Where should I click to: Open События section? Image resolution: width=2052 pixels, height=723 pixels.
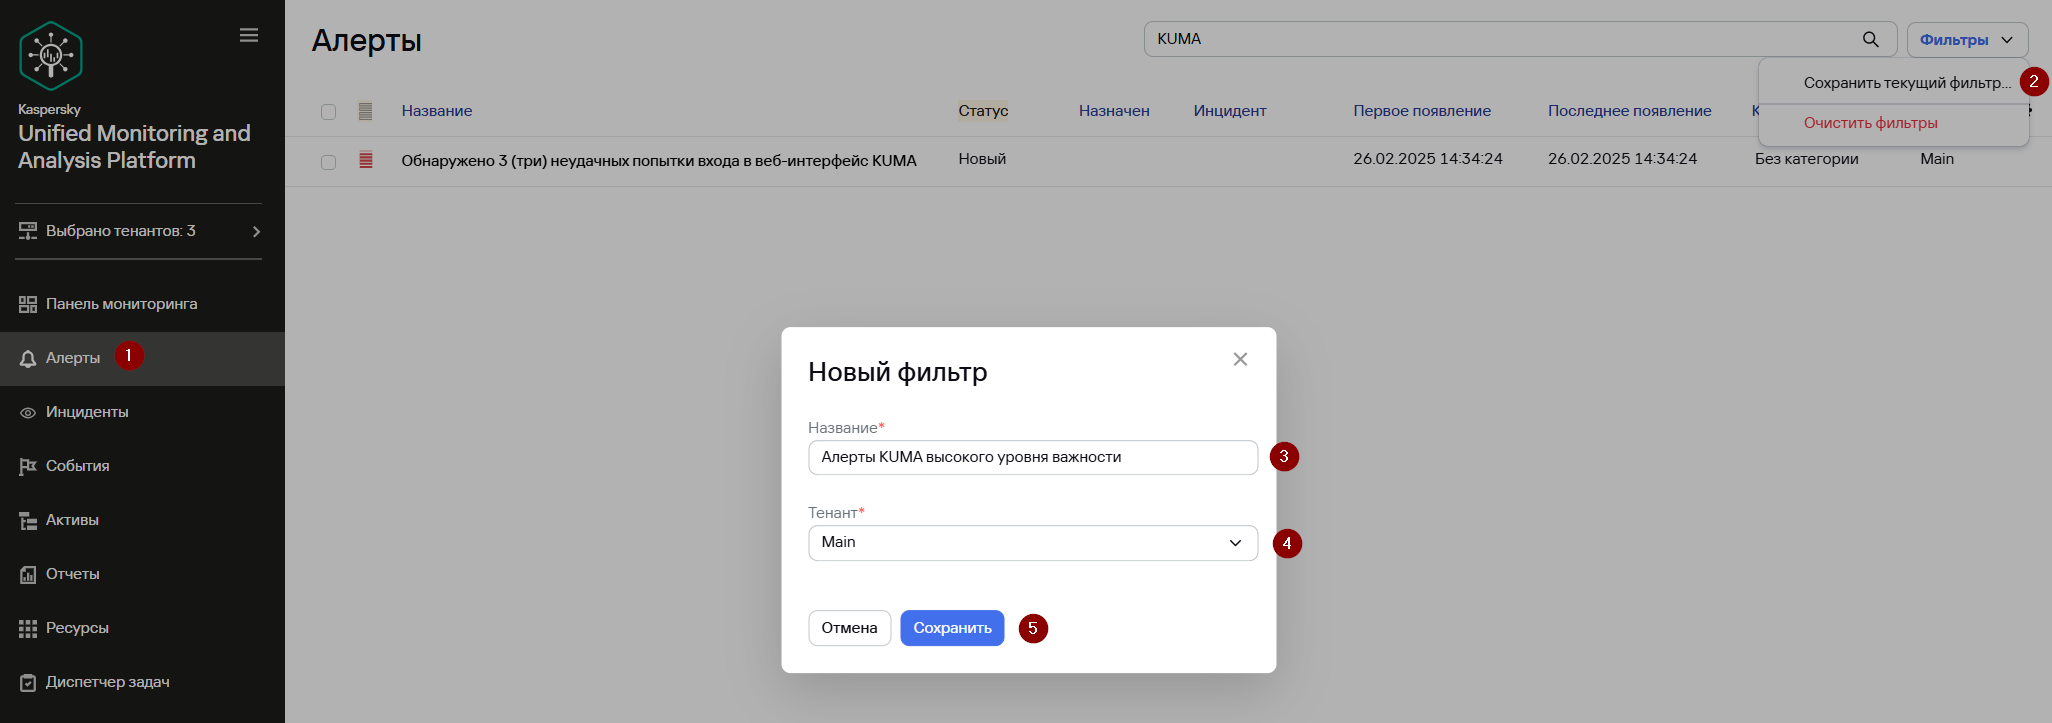[142, 466]
